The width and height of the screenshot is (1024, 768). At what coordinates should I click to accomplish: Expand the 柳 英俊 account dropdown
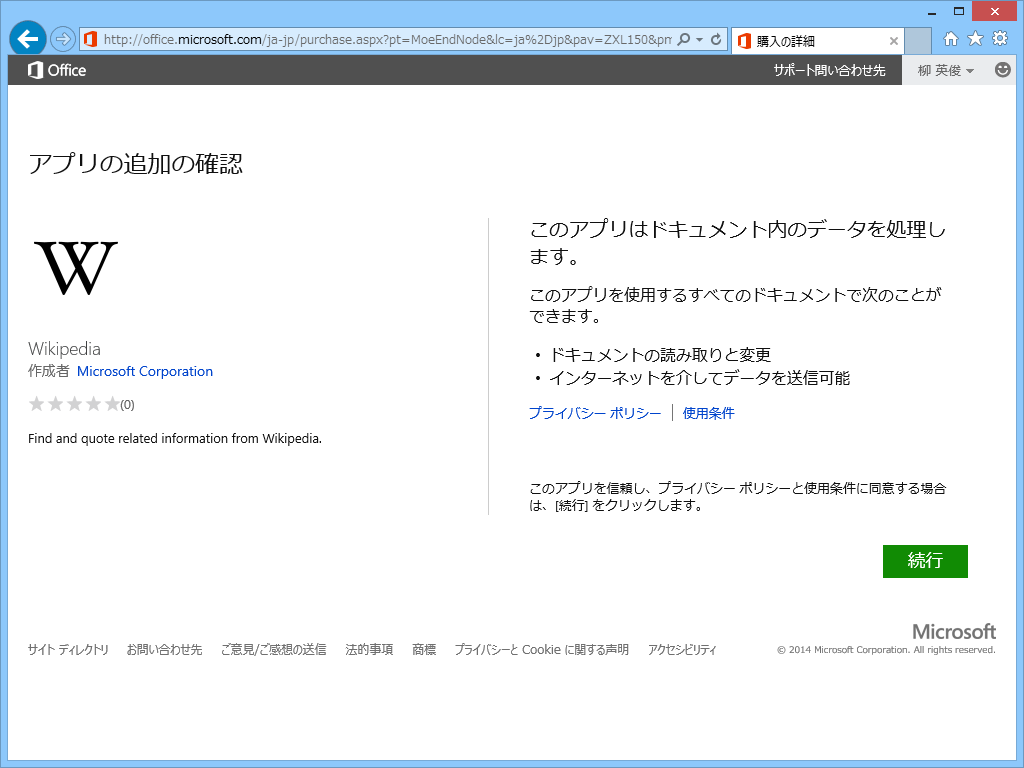[x=946, y=70]
